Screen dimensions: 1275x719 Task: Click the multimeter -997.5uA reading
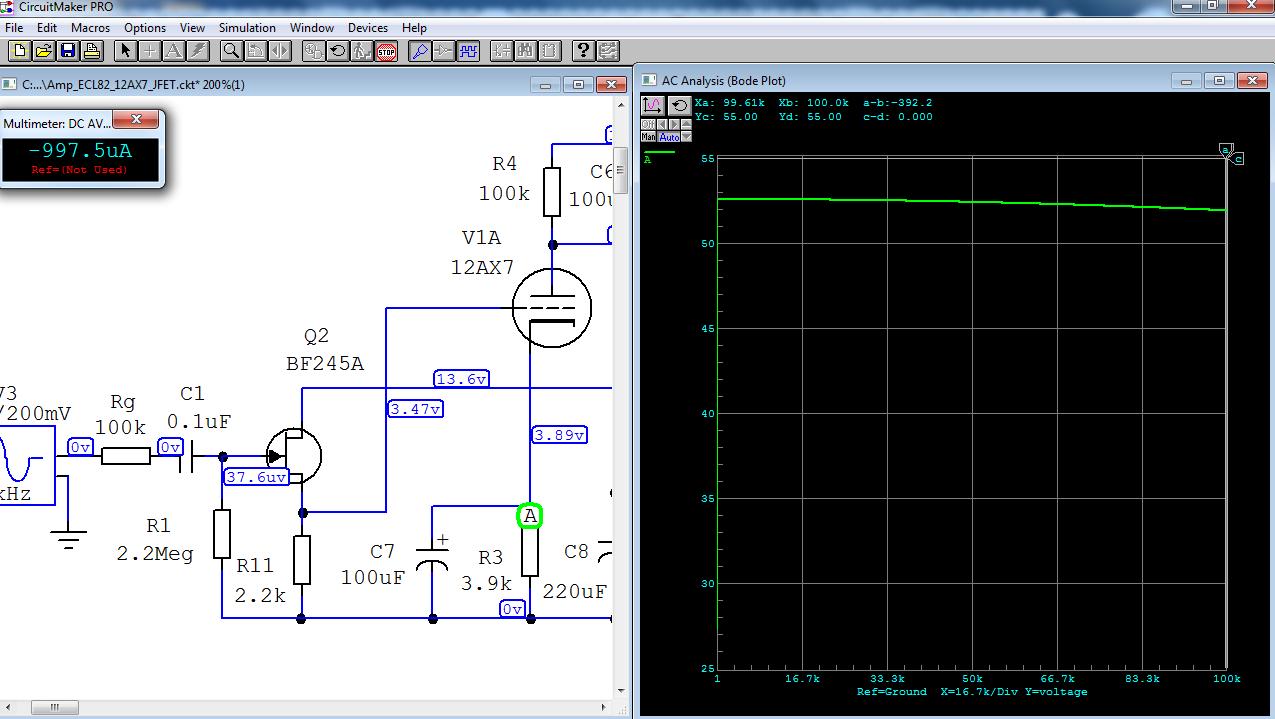click(80, 151)
